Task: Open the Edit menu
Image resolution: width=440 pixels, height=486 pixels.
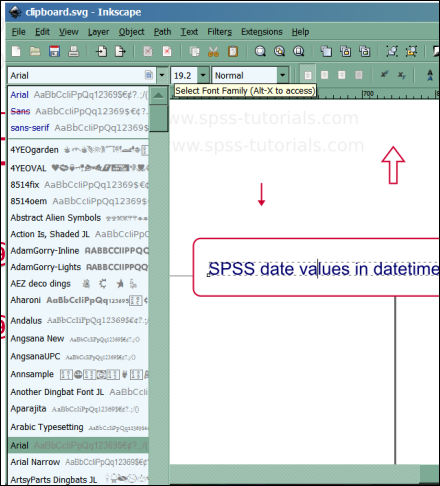Action: [x=42, y=32]
